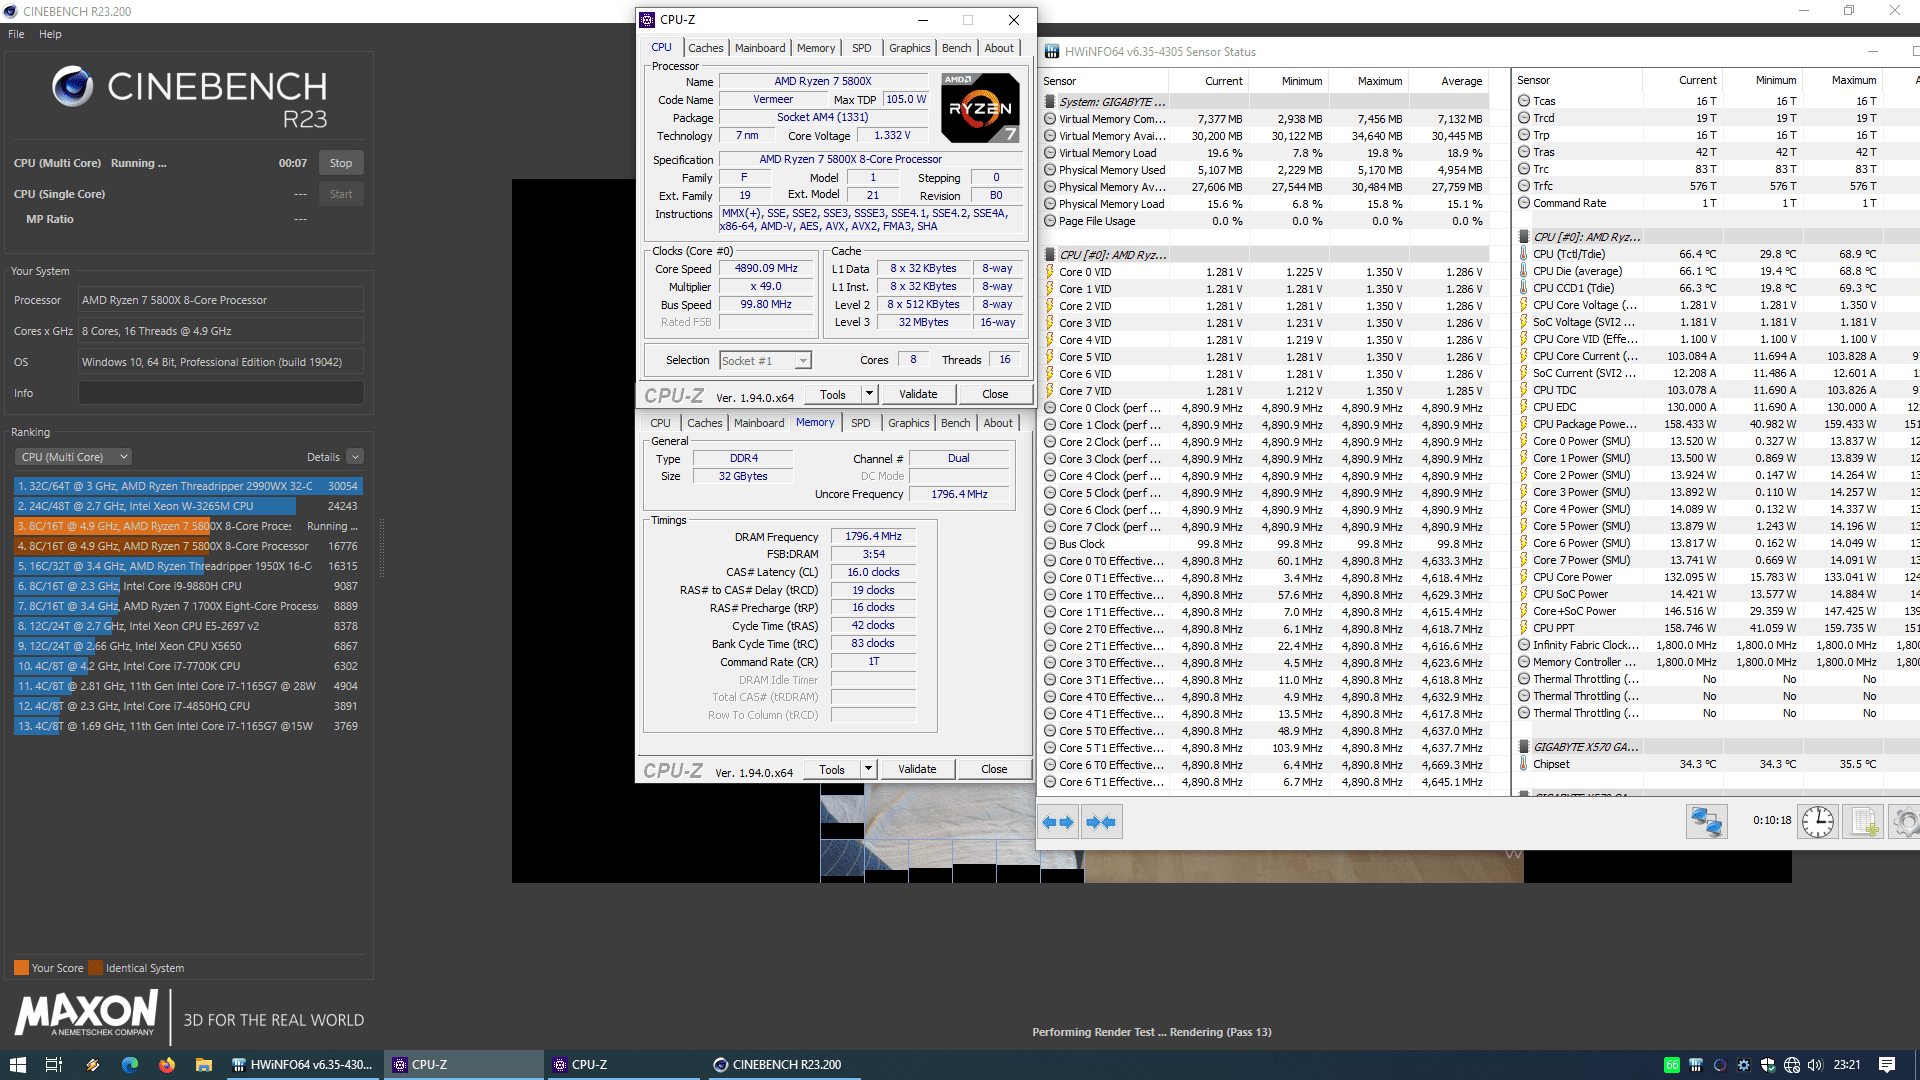The image size is (1920, 1080).
Task: Click the network globe tray icon
Action: click(1792, 1065)
